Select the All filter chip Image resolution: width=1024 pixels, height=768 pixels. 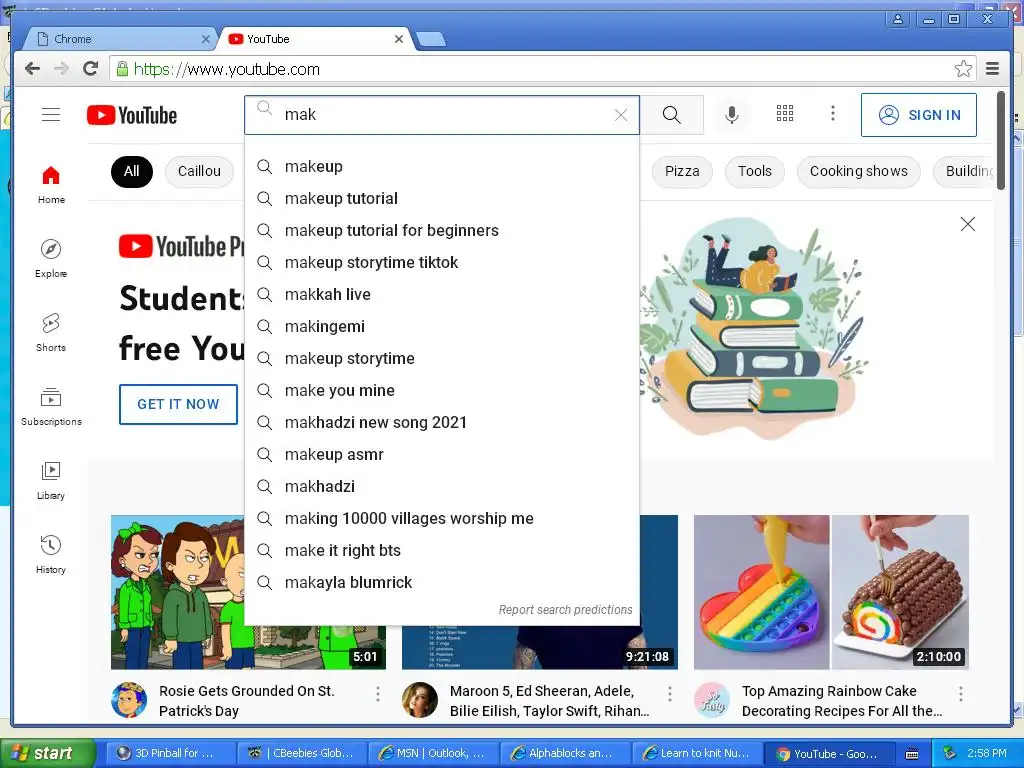click(x=132, y=172)
